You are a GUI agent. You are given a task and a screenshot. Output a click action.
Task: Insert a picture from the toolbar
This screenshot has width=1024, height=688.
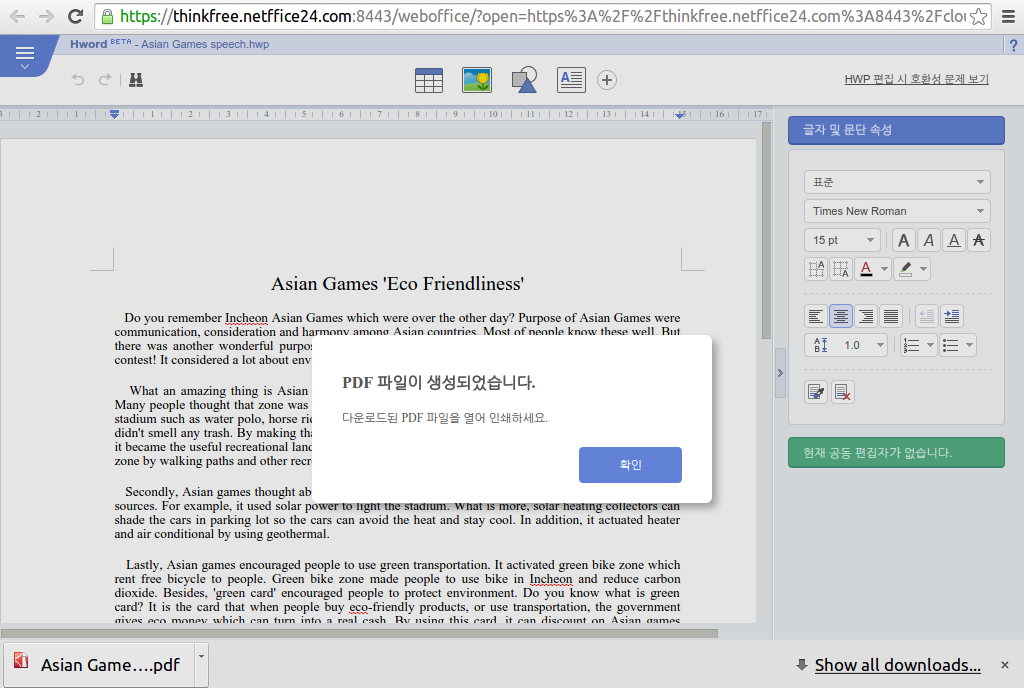coord(477,80)
